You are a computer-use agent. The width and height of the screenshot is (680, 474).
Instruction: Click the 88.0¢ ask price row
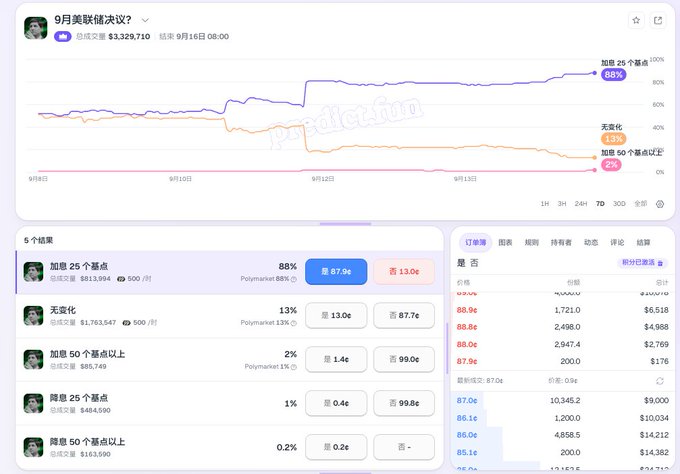(562, 344)
